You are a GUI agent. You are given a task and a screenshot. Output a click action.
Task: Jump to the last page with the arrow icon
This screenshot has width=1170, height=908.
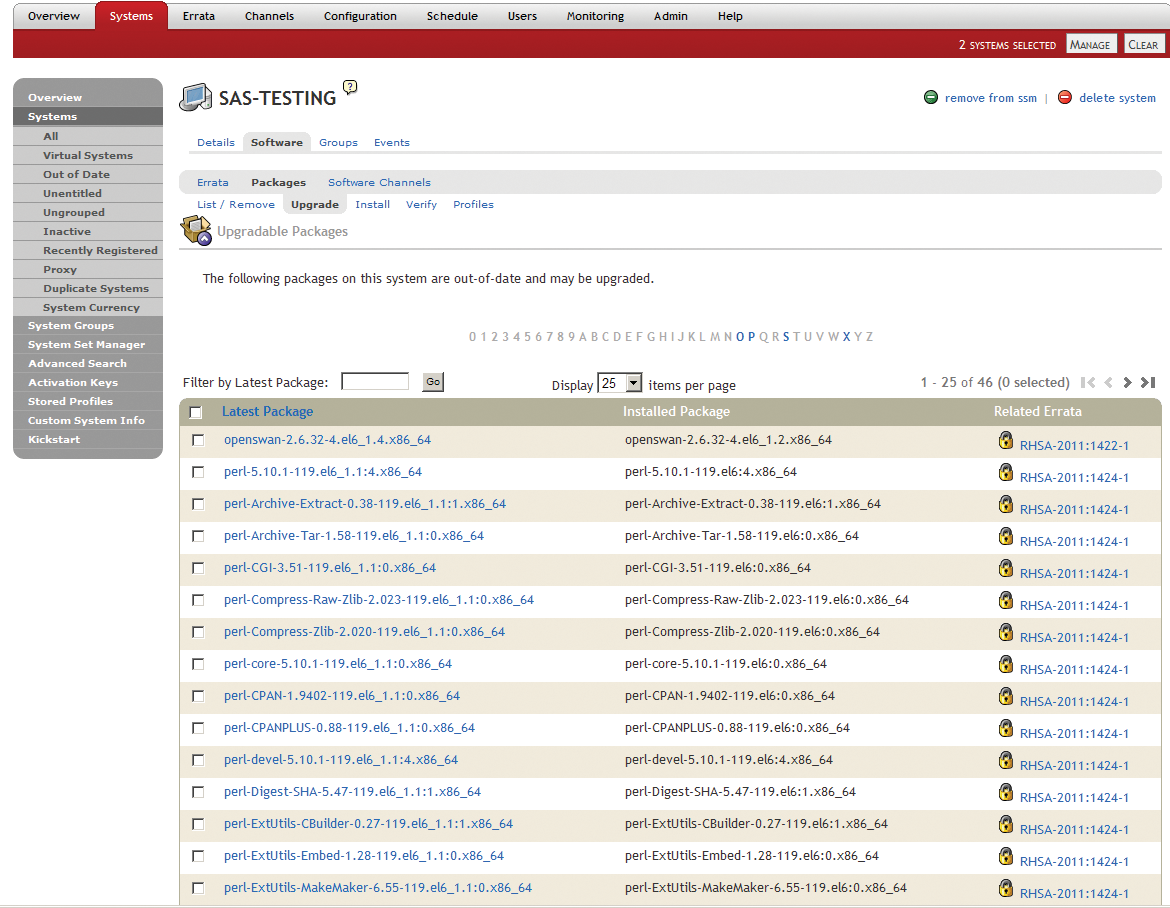pyautogui.click(x=1148, y=382)
